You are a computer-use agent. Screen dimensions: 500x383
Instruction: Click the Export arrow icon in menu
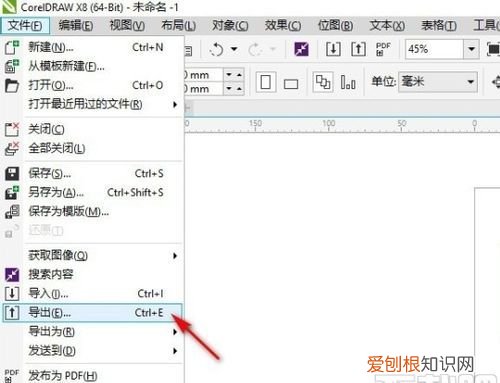[x=12, y=313]
